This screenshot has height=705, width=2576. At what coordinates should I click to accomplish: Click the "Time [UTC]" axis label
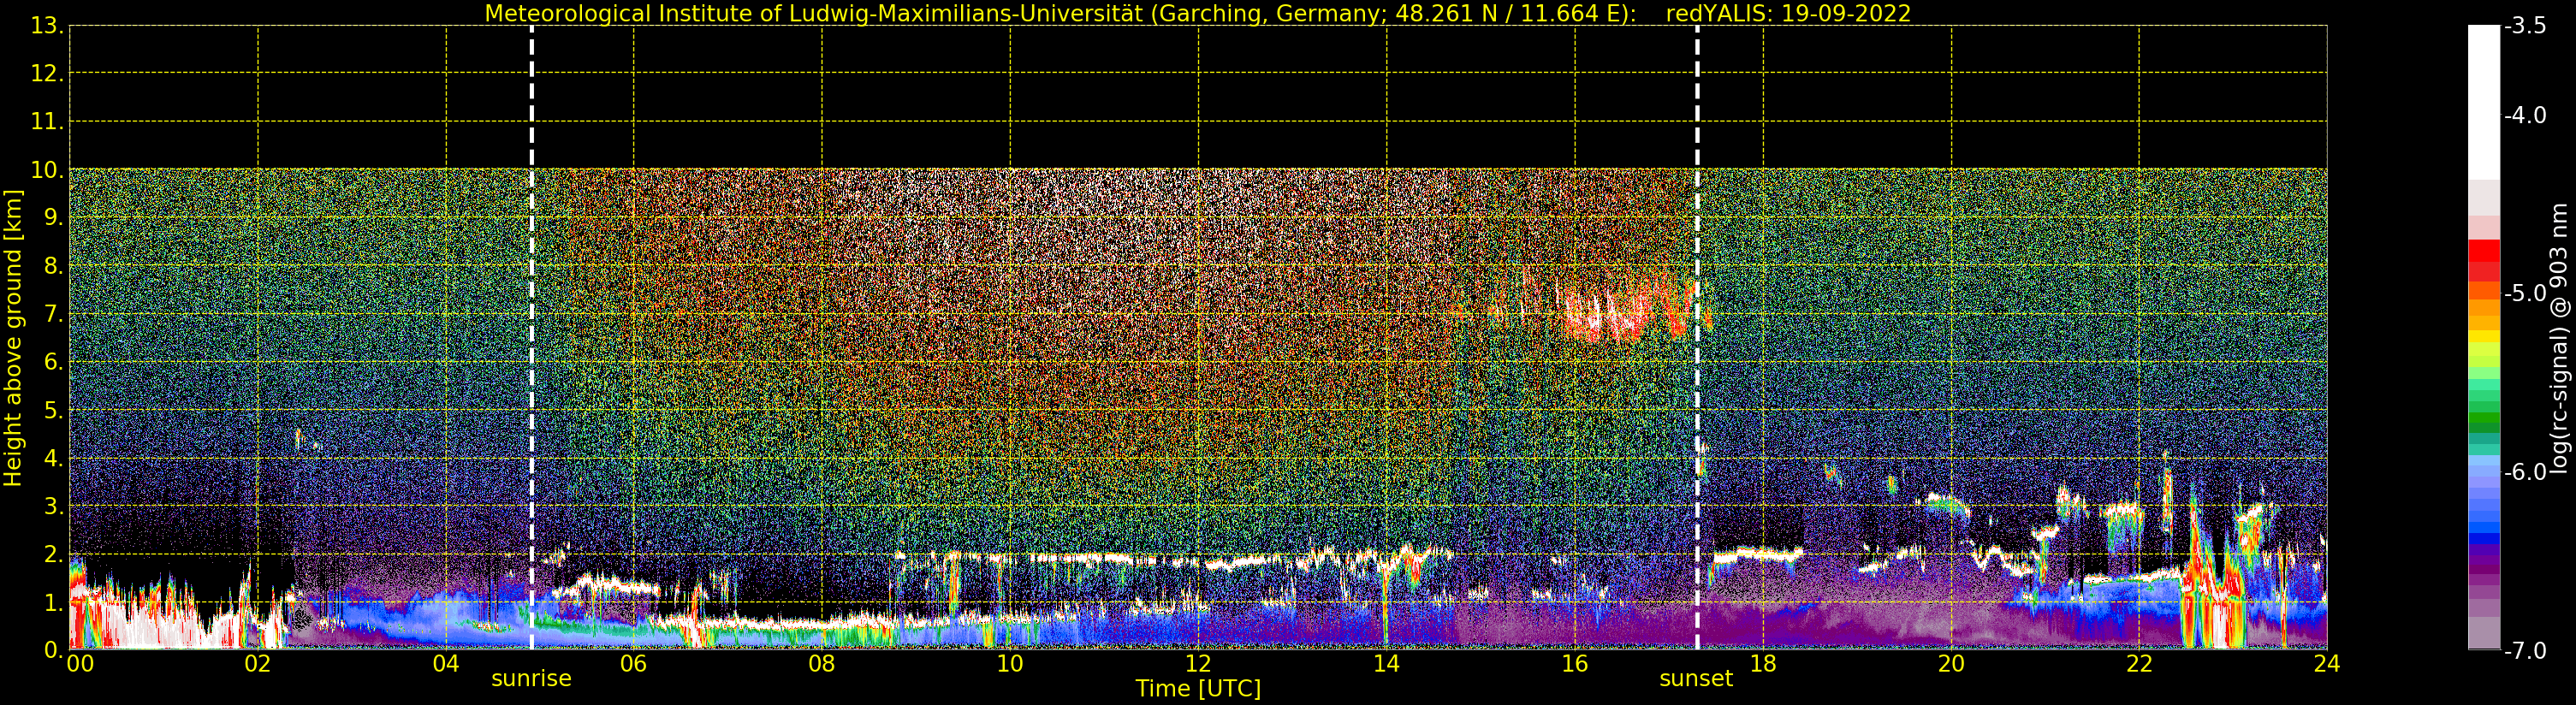1198,689
